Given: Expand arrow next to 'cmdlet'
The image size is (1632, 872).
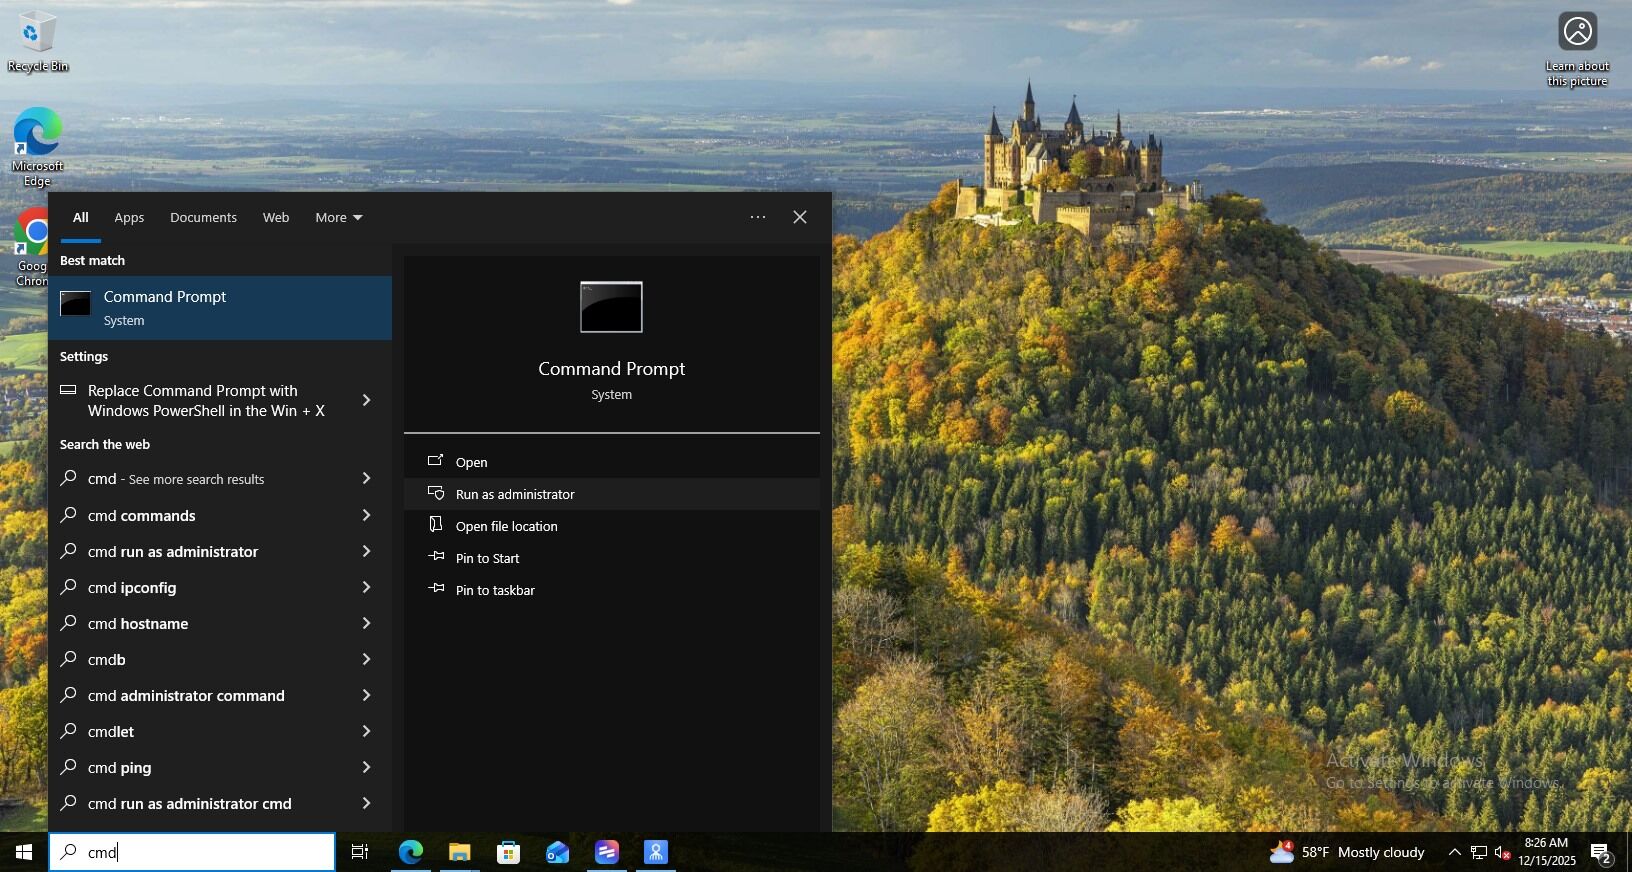Looking at the screenshot, I should pos(367,731).
